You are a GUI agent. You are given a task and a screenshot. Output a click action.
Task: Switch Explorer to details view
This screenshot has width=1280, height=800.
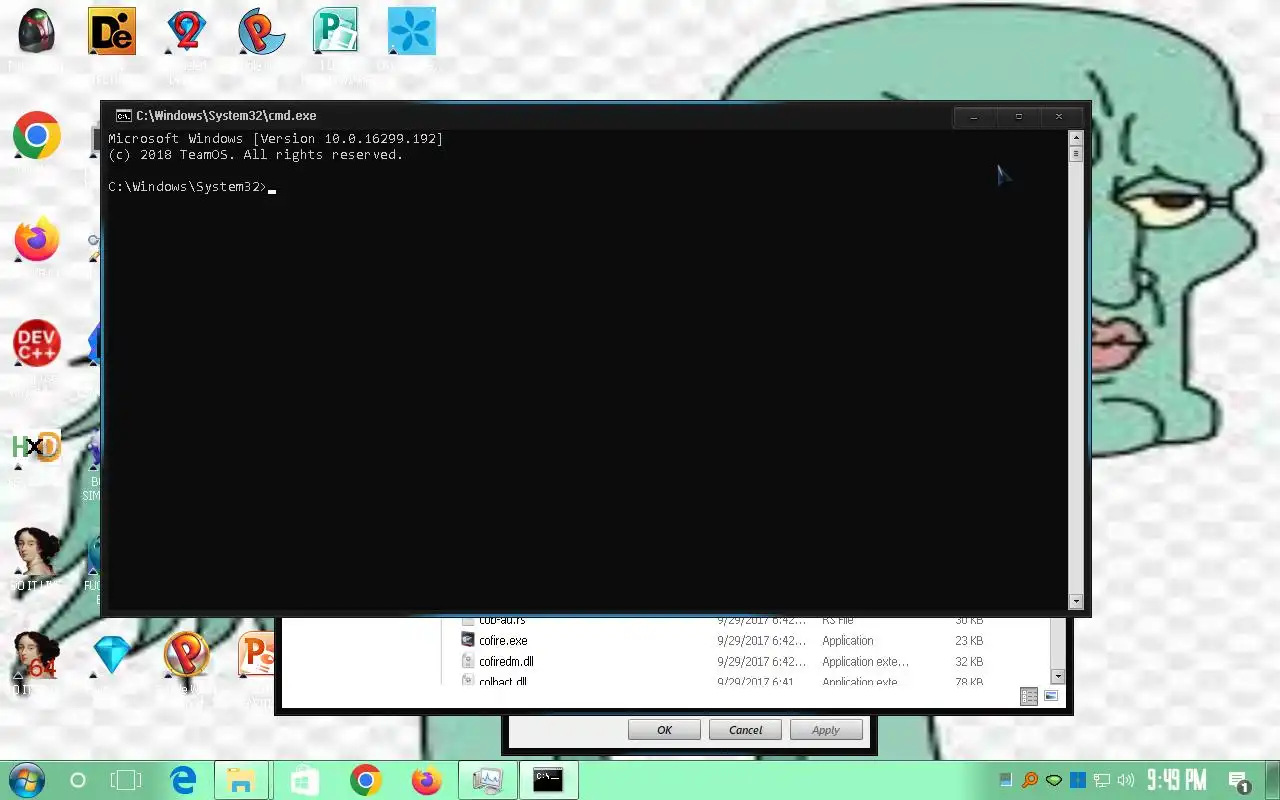pyautogui.click(x=1029, y=696)
